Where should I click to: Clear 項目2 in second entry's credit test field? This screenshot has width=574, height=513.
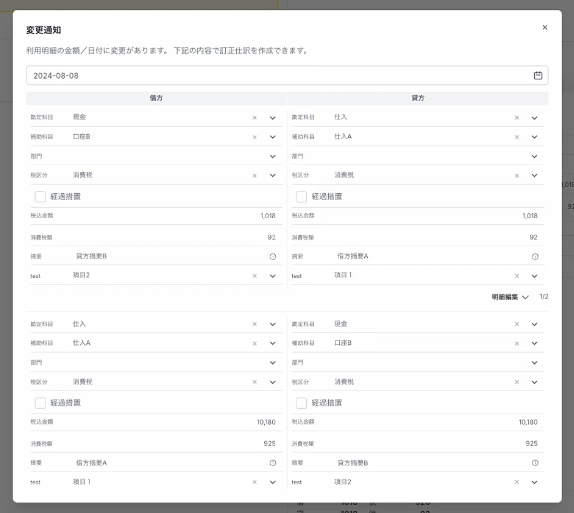[517, 482]
